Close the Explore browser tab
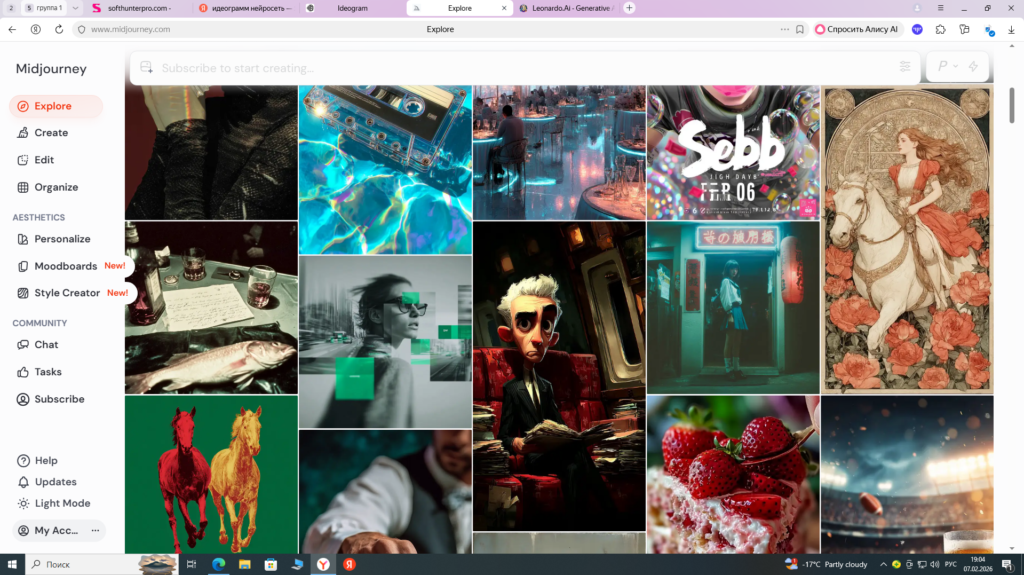Screen dimensions: 1024x575 504,8
